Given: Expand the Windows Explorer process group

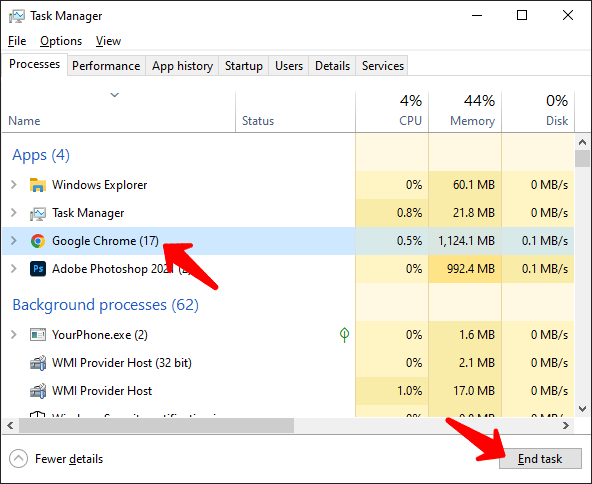Looking at the screenshot, I should [14, 185].
